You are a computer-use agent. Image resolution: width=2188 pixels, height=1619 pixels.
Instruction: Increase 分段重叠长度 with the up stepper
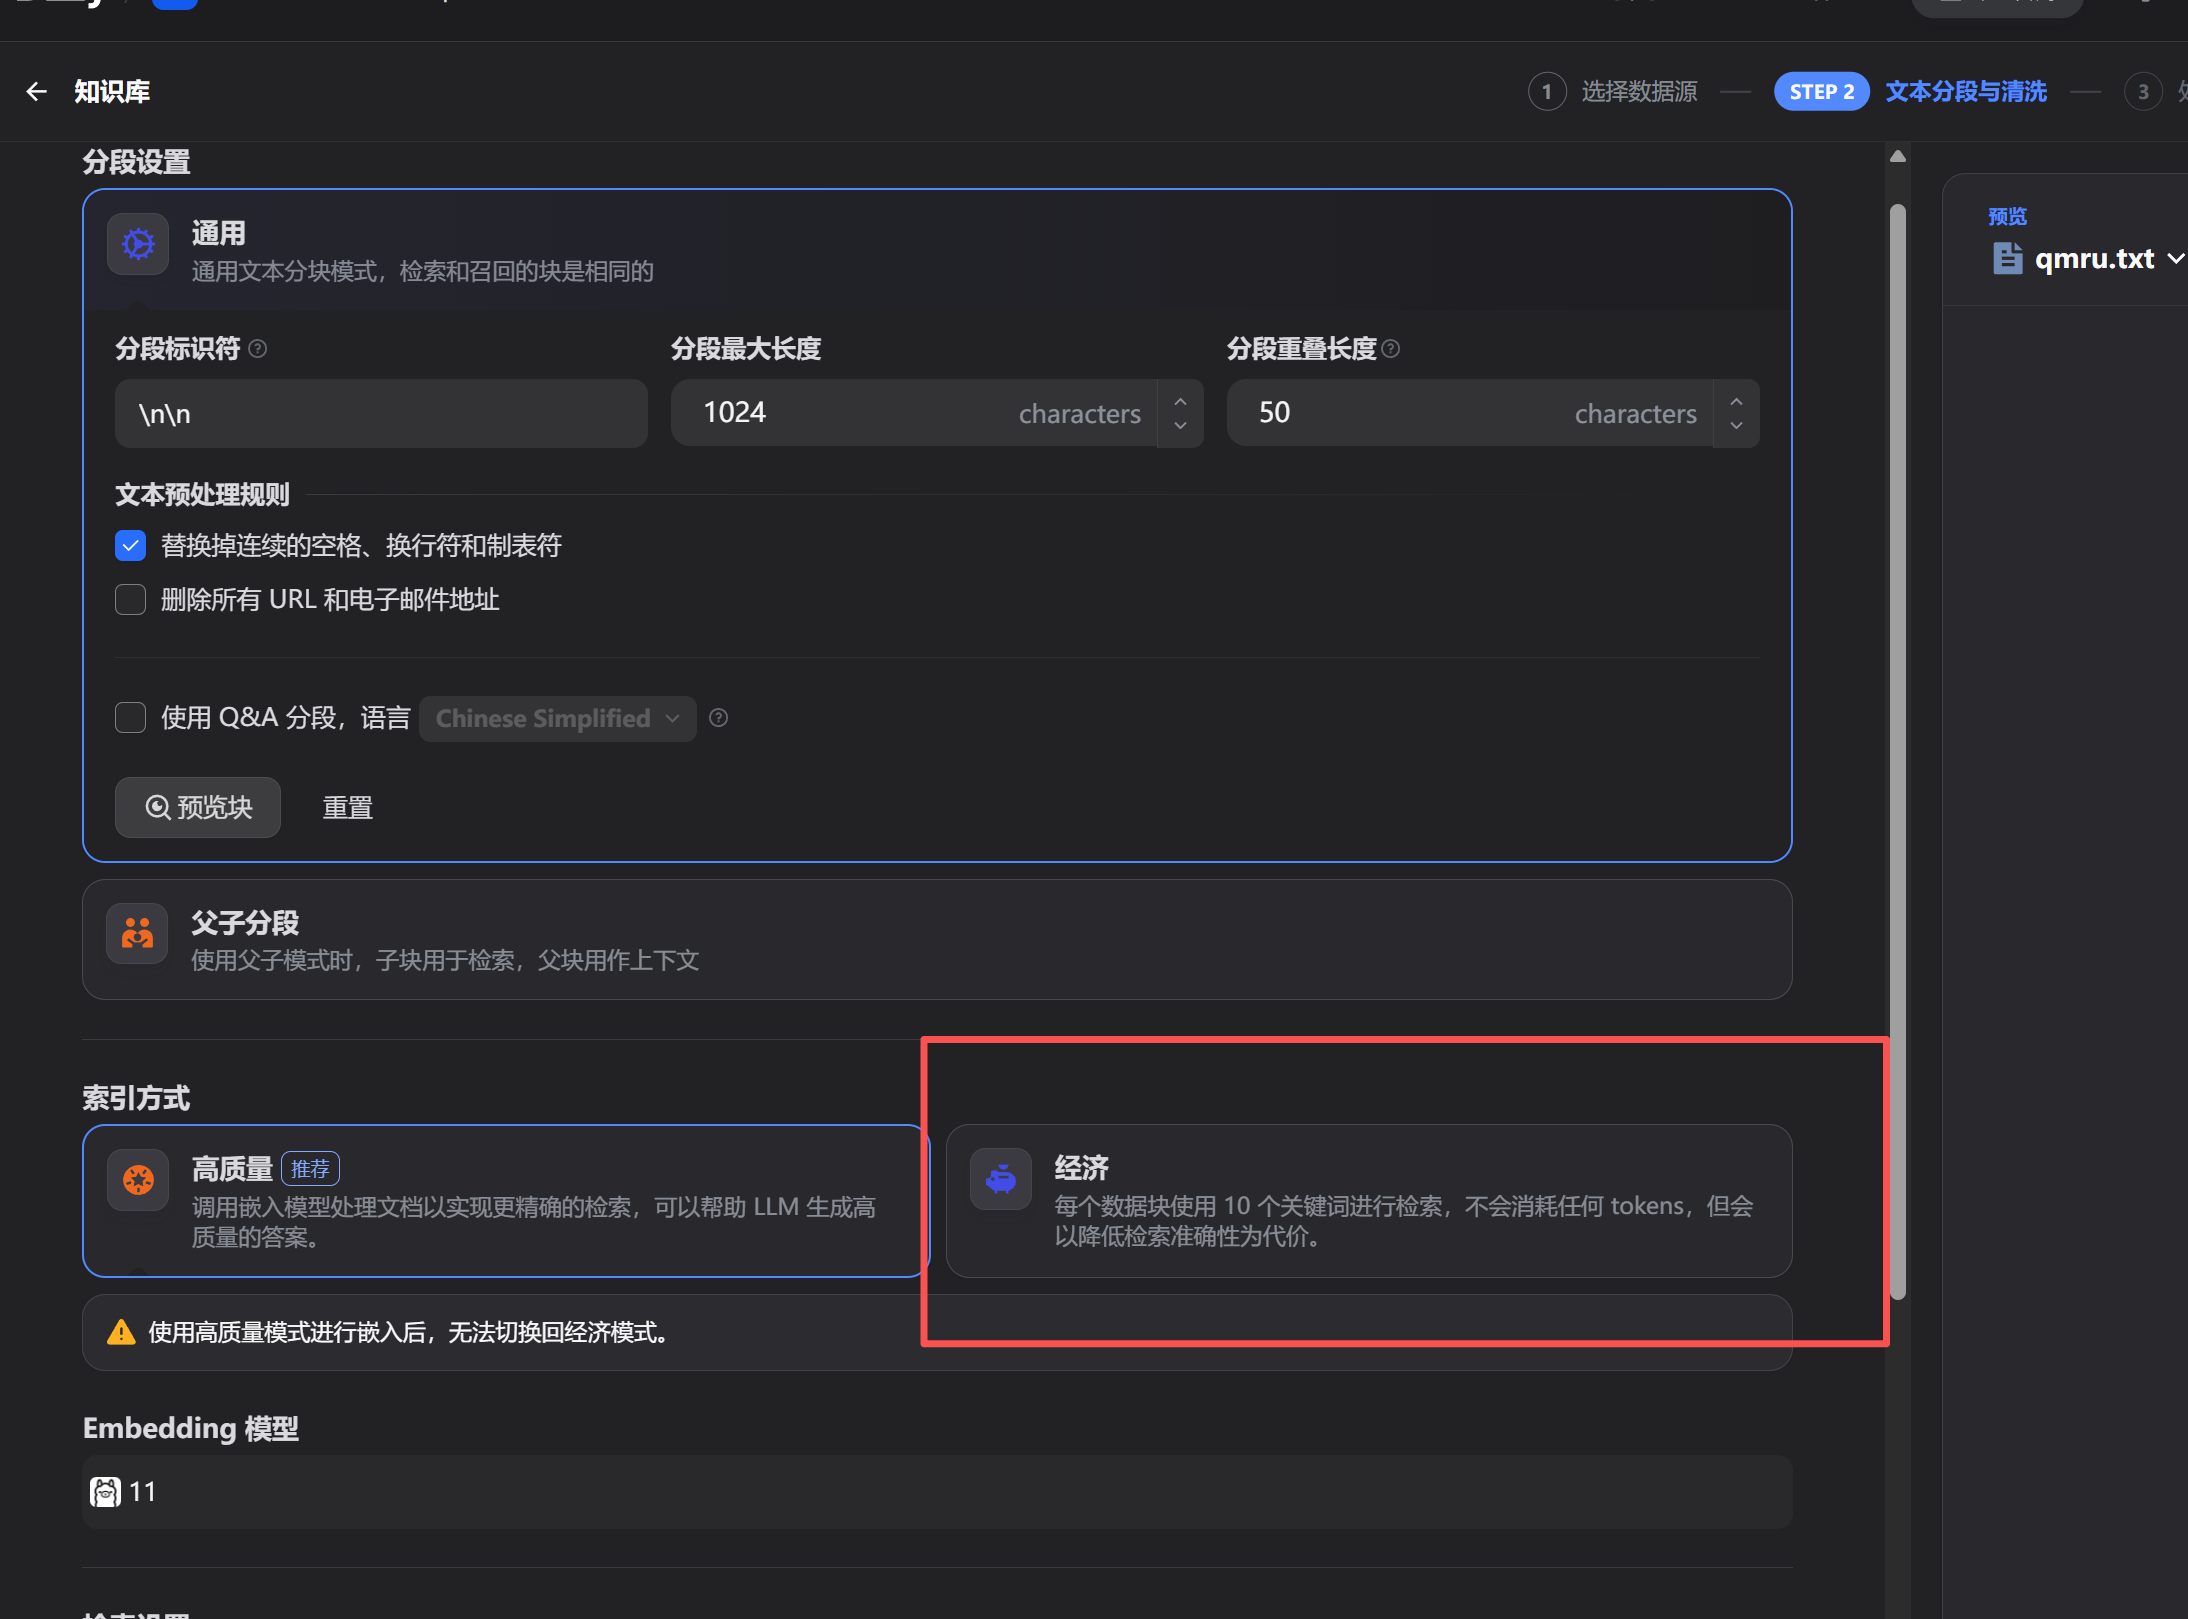tap(1736, 401)
